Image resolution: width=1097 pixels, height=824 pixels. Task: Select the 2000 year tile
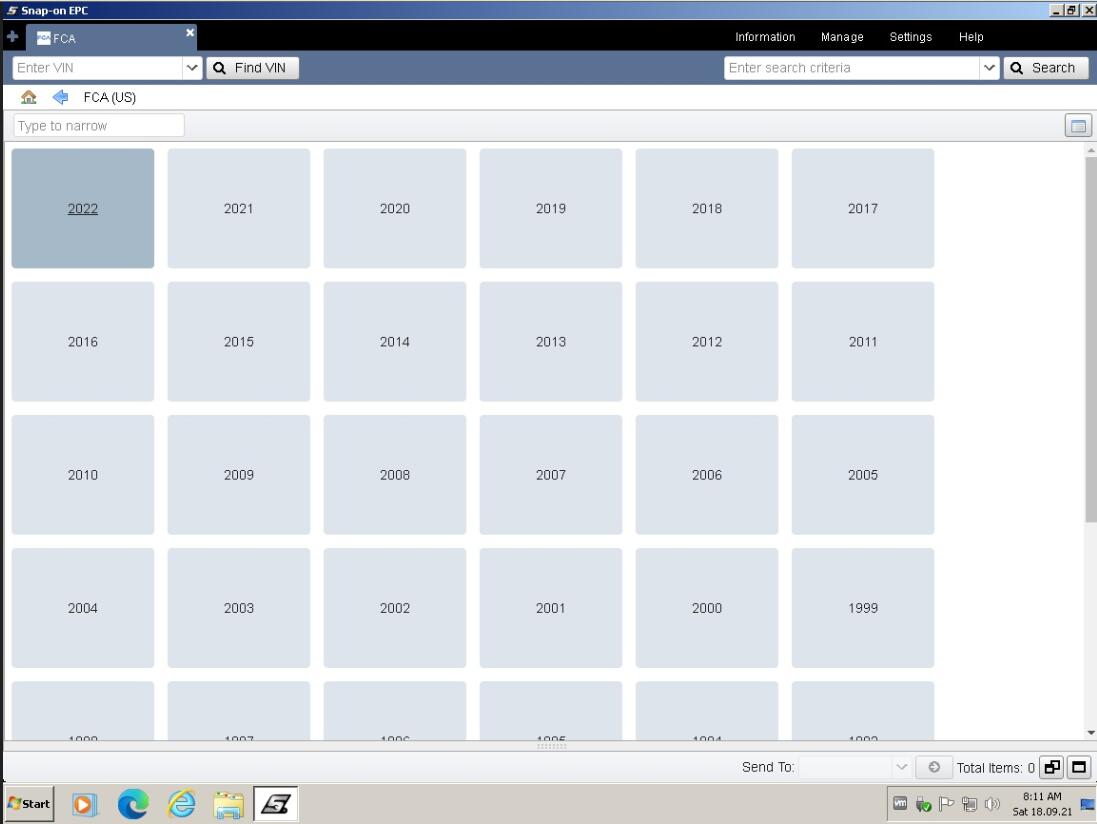(x=707, y=608)
